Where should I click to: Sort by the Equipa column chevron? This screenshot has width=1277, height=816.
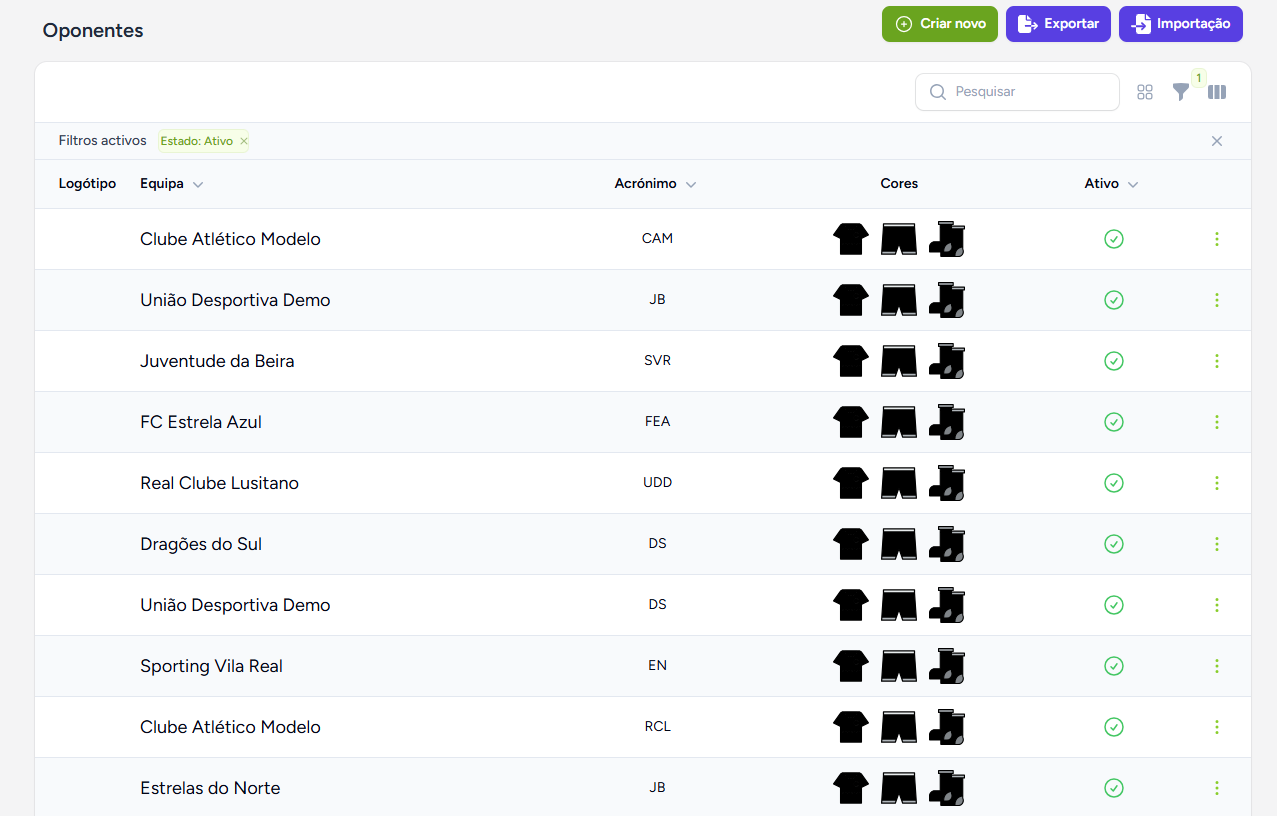[x=198, y=185]
